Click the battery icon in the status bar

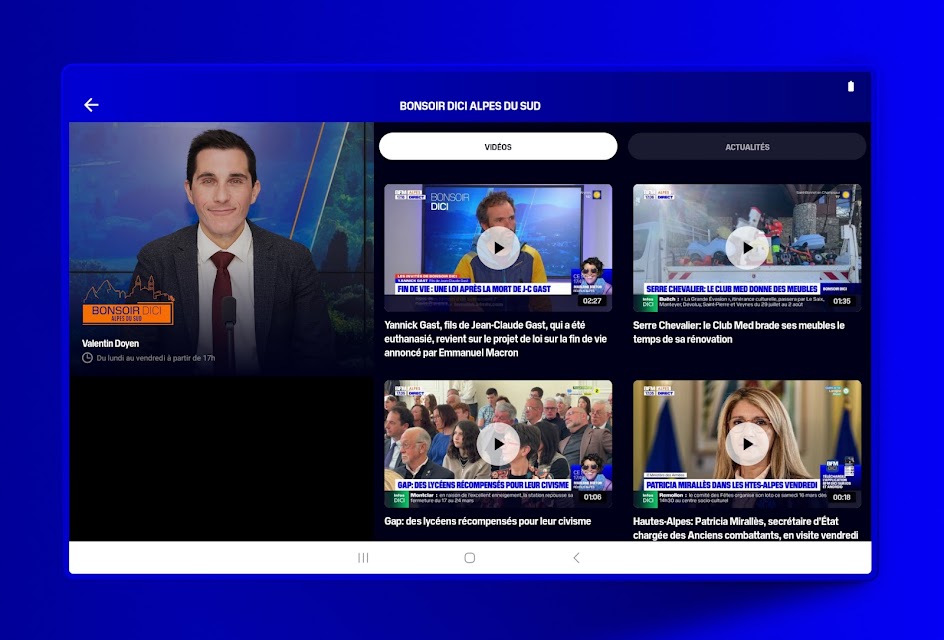(851, 86)
